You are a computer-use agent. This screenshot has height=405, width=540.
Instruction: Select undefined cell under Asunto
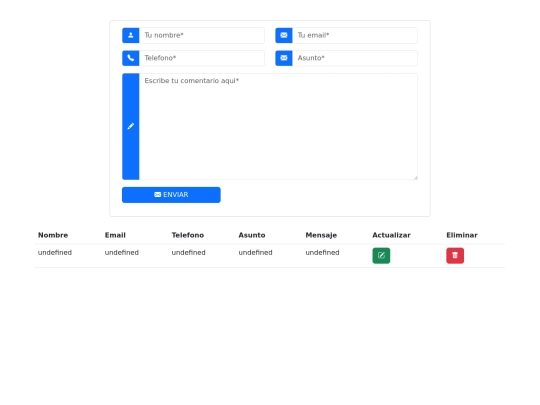[255, 252]
